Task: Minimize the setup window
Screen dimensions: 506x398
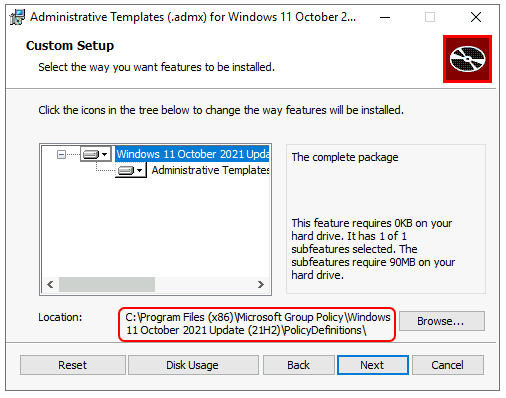Action: [x=385, y=17]
